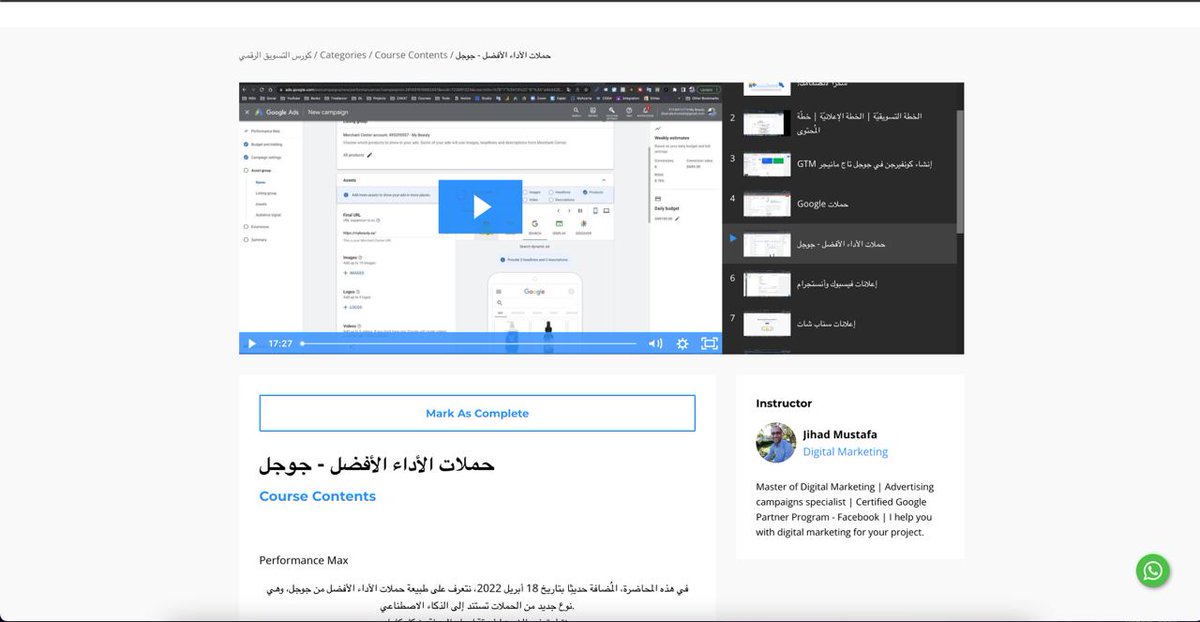1200x622 pixels.
Task: Click the حملات الأداء الأفضل - جوجل lesson title
Action: [377, 465]
